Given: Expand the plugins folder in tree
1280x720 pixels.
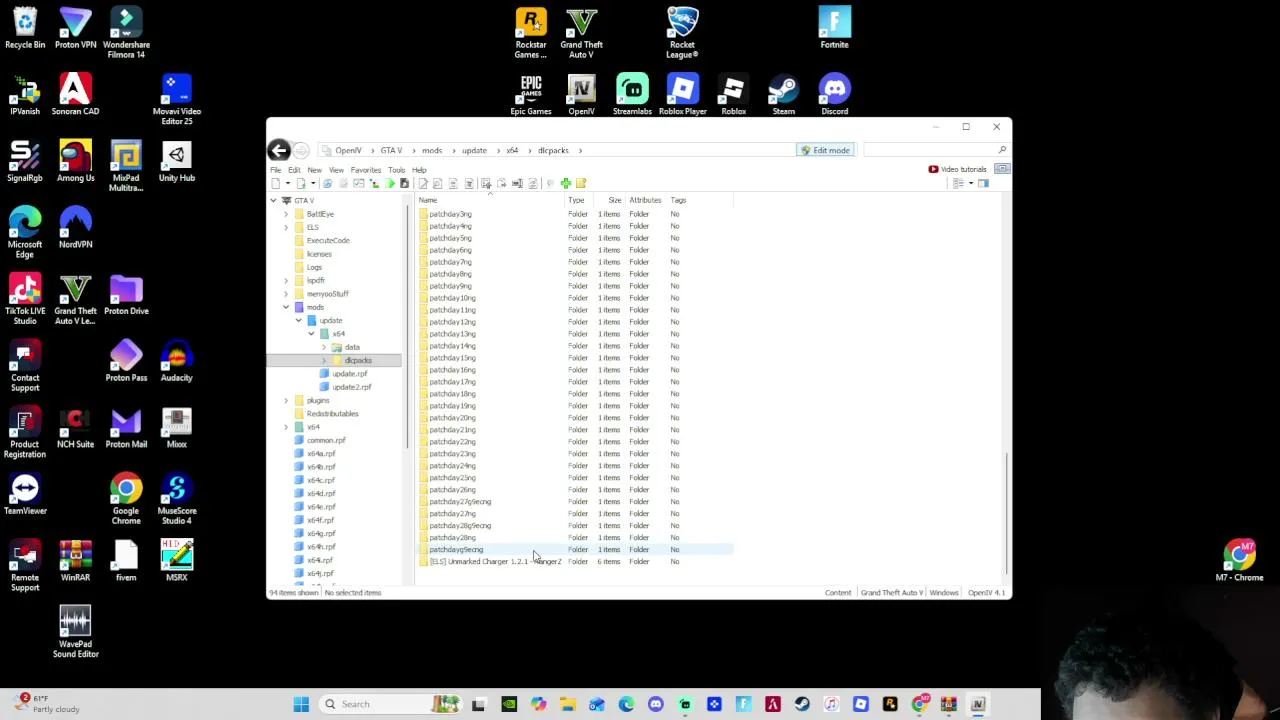Looking at the screenshot, I should click(286, 400).
